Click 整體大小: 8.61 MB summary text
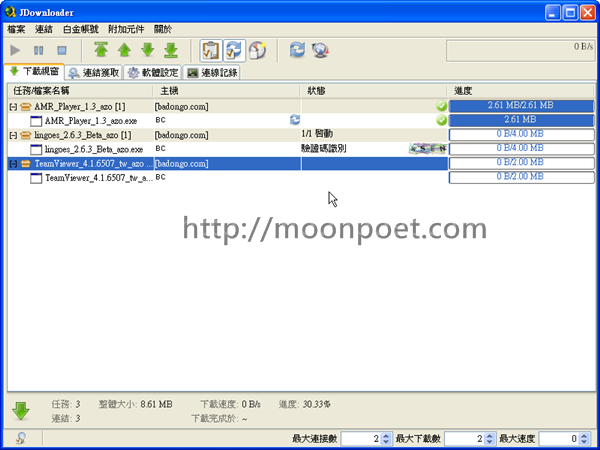 point(135,404)
